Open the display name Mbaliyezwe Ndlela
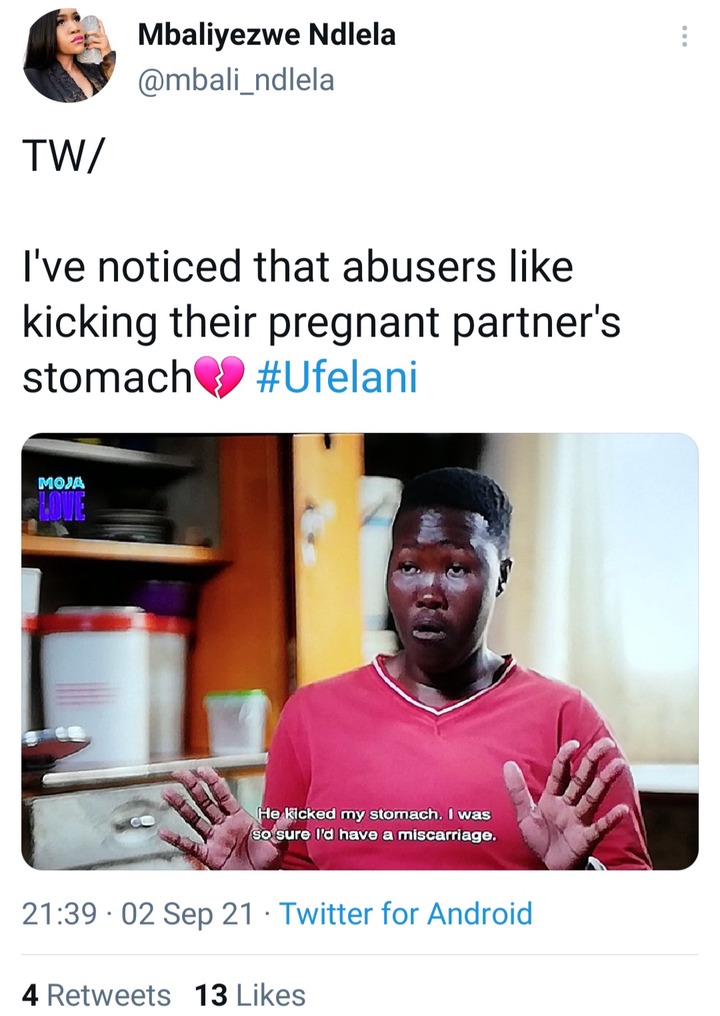This screenshot has width=720, height=1016. (266, 35)
